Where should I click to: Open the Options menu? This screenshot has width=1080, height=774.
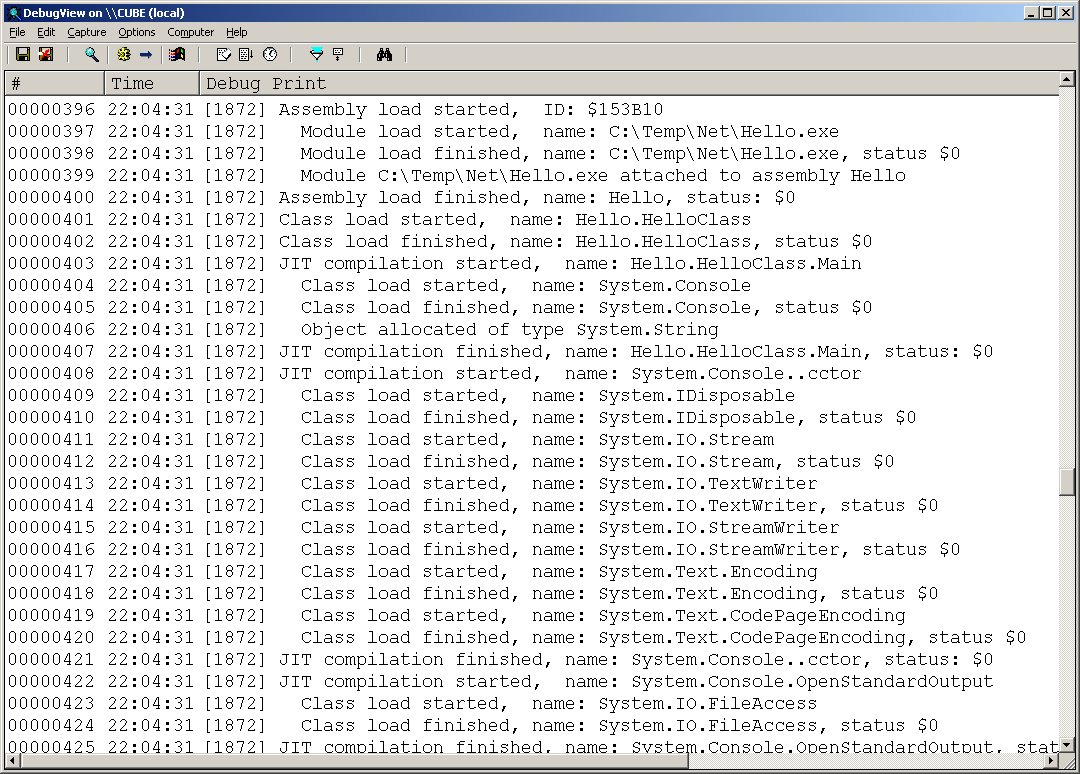pyautogui.click(x=136, y=32)
